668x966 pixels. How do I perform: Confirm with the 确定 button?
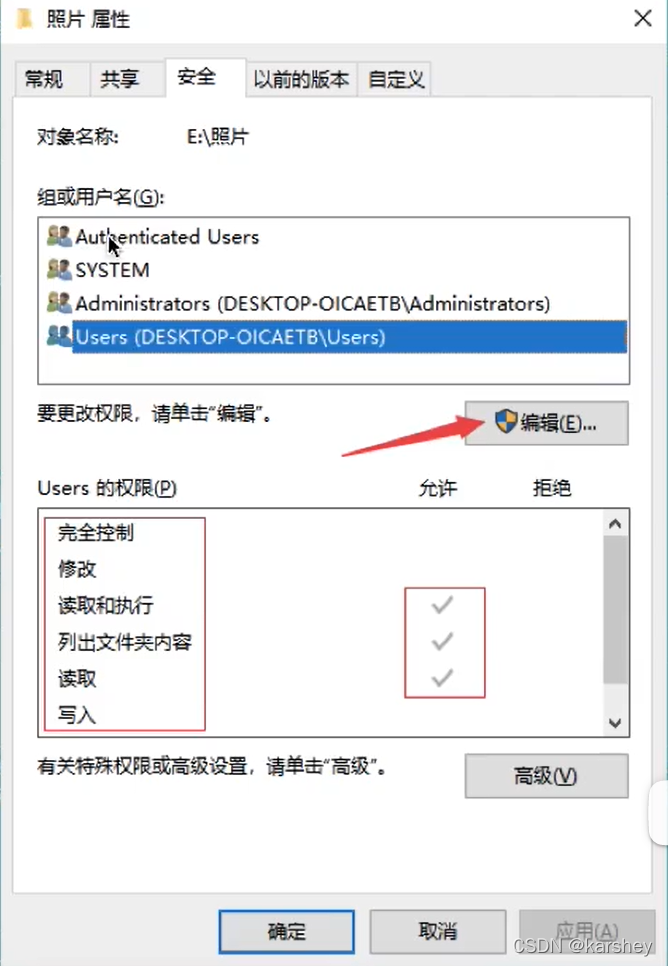point(287,931)
